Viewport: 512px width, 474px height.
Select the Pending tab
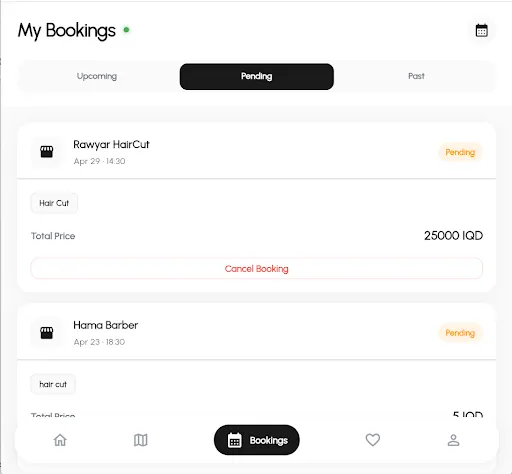coord(257,76)
